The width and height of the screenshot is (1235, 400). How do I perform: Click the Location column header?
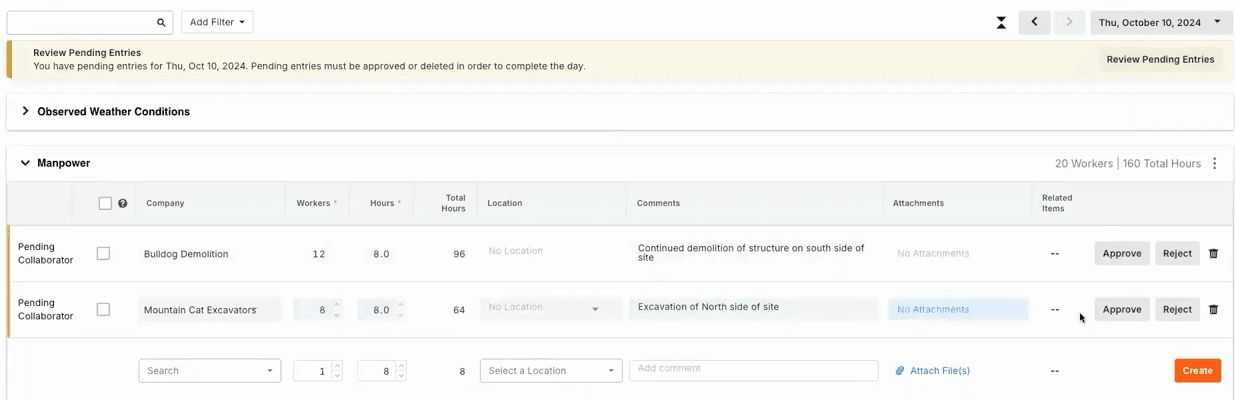coord(505,203)
